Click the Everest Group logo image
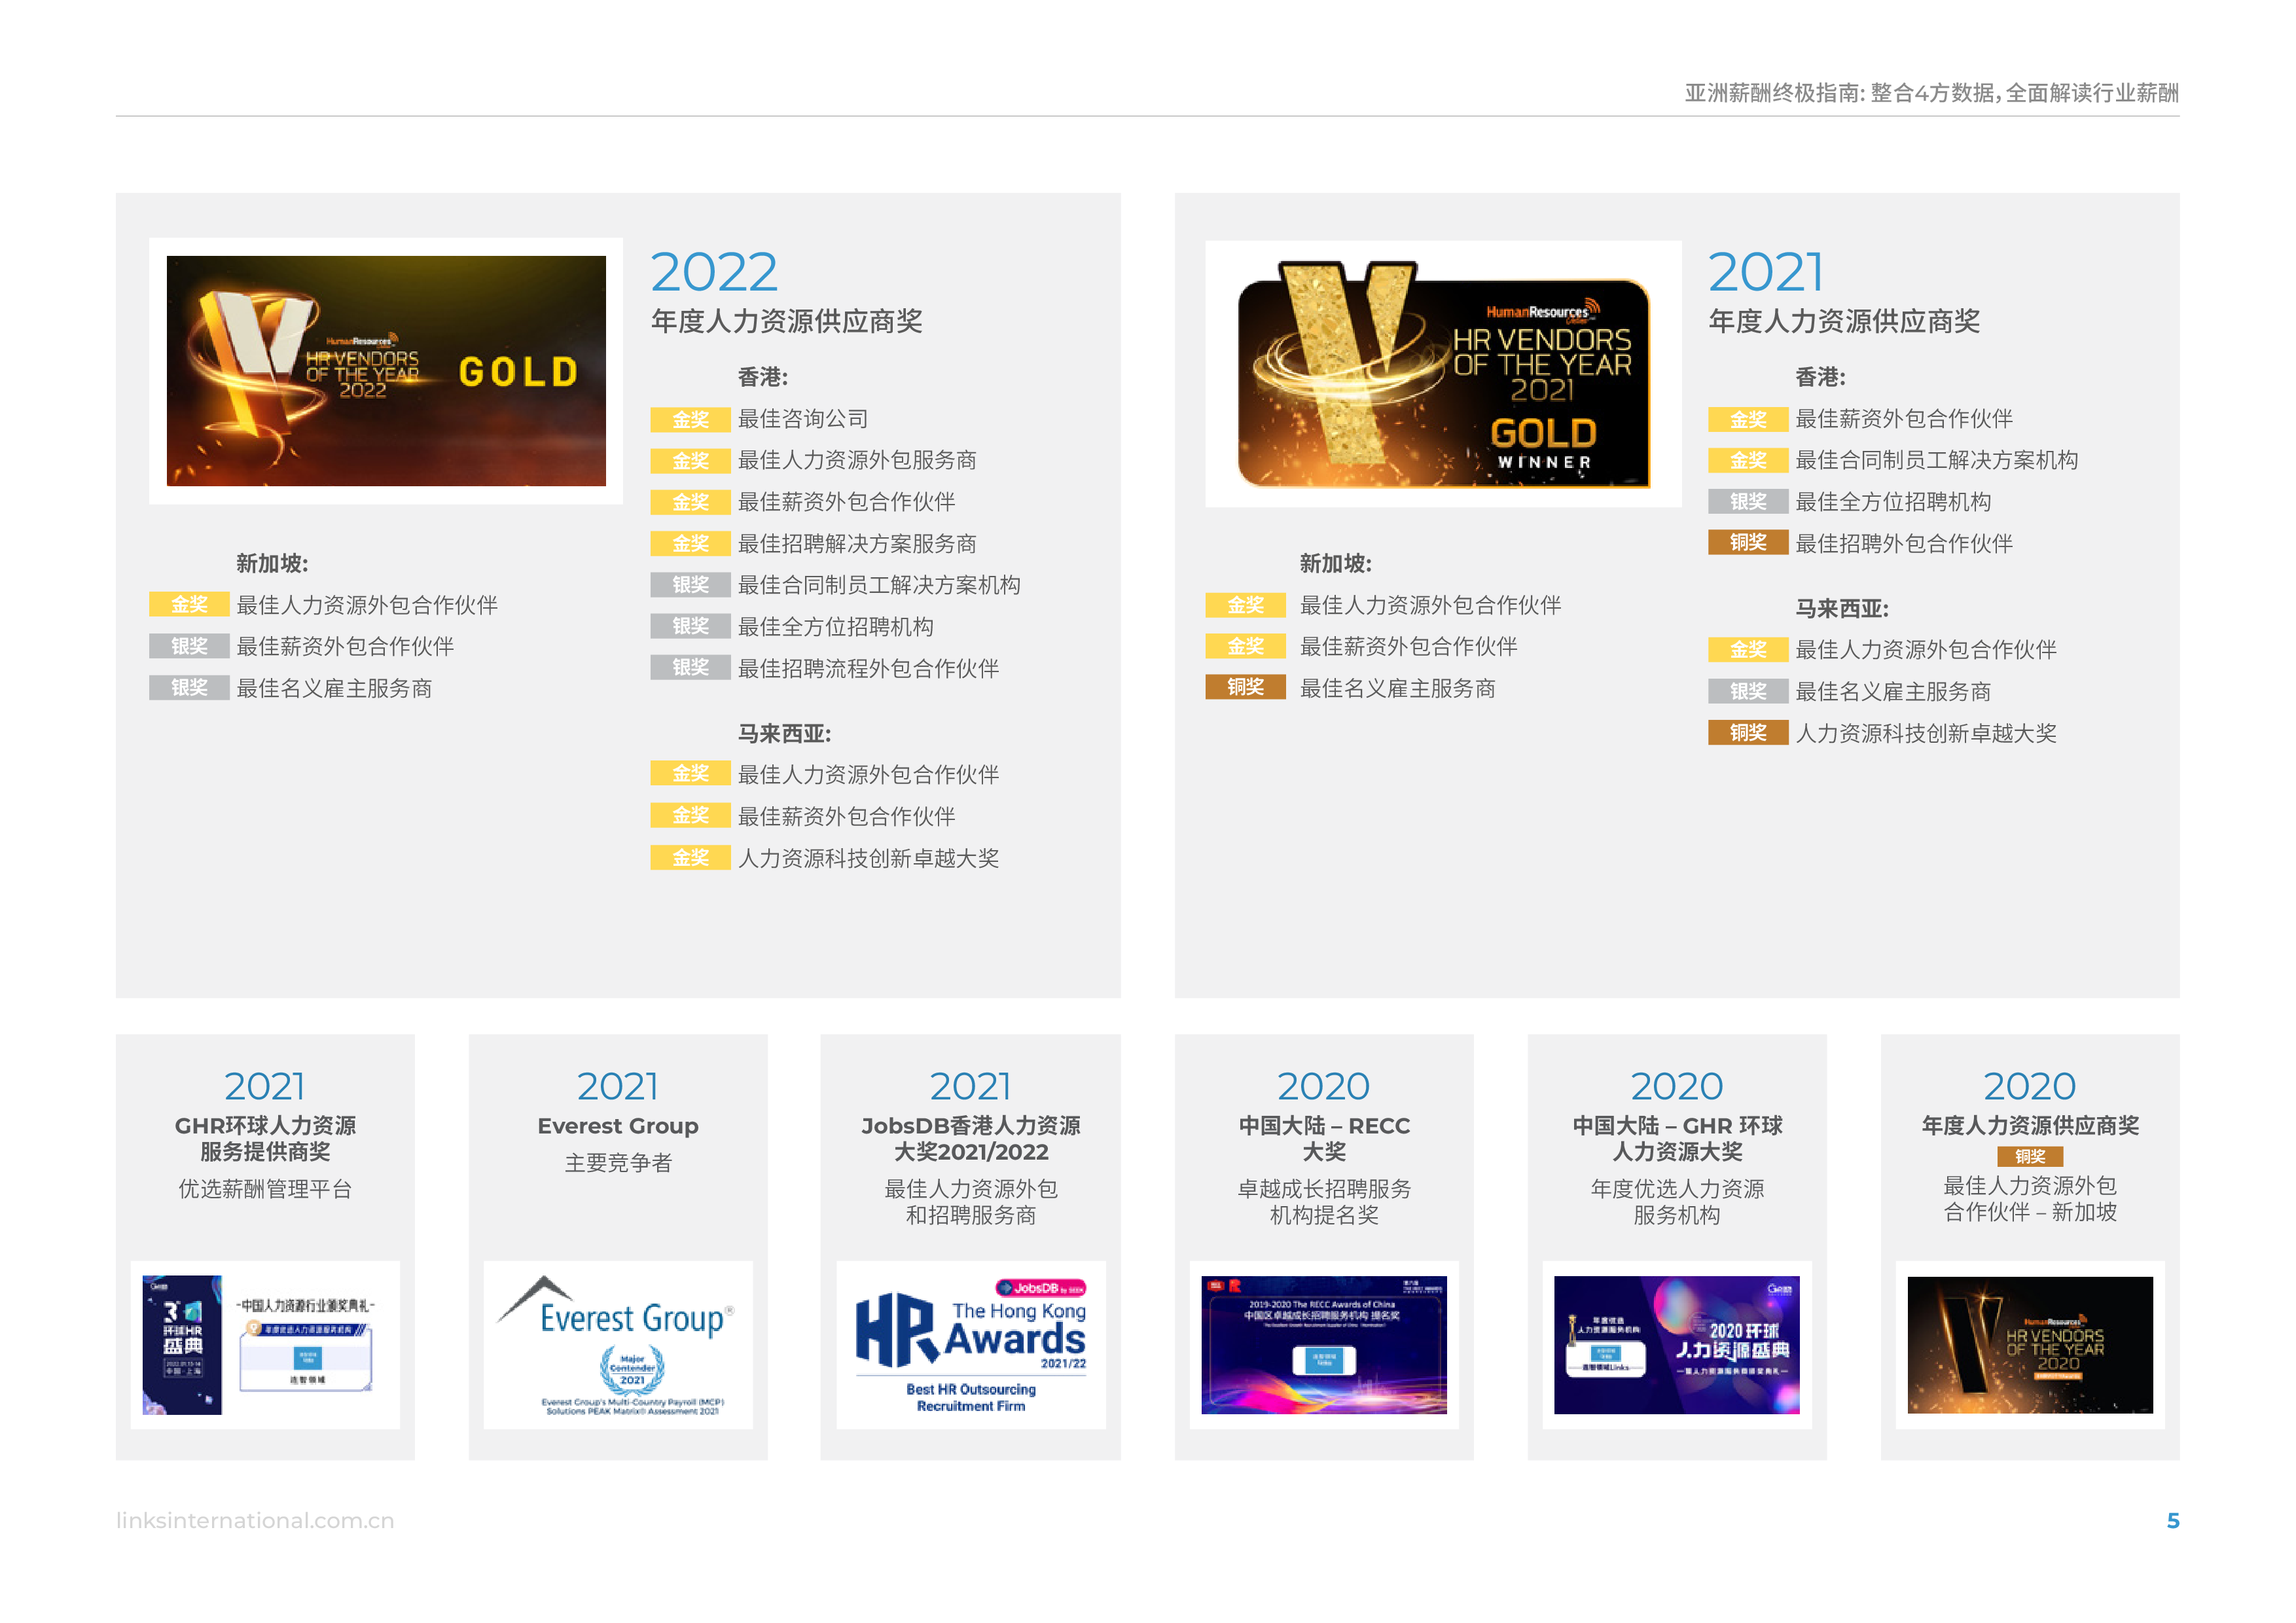 point(618,1345)
